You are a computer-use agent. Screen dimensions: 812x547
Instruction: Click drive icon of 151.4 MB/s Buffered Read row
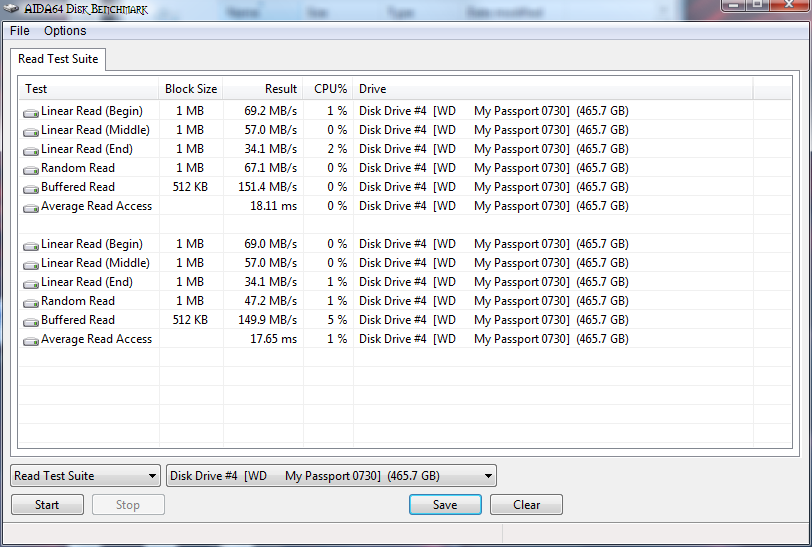[x=31, y=189]
